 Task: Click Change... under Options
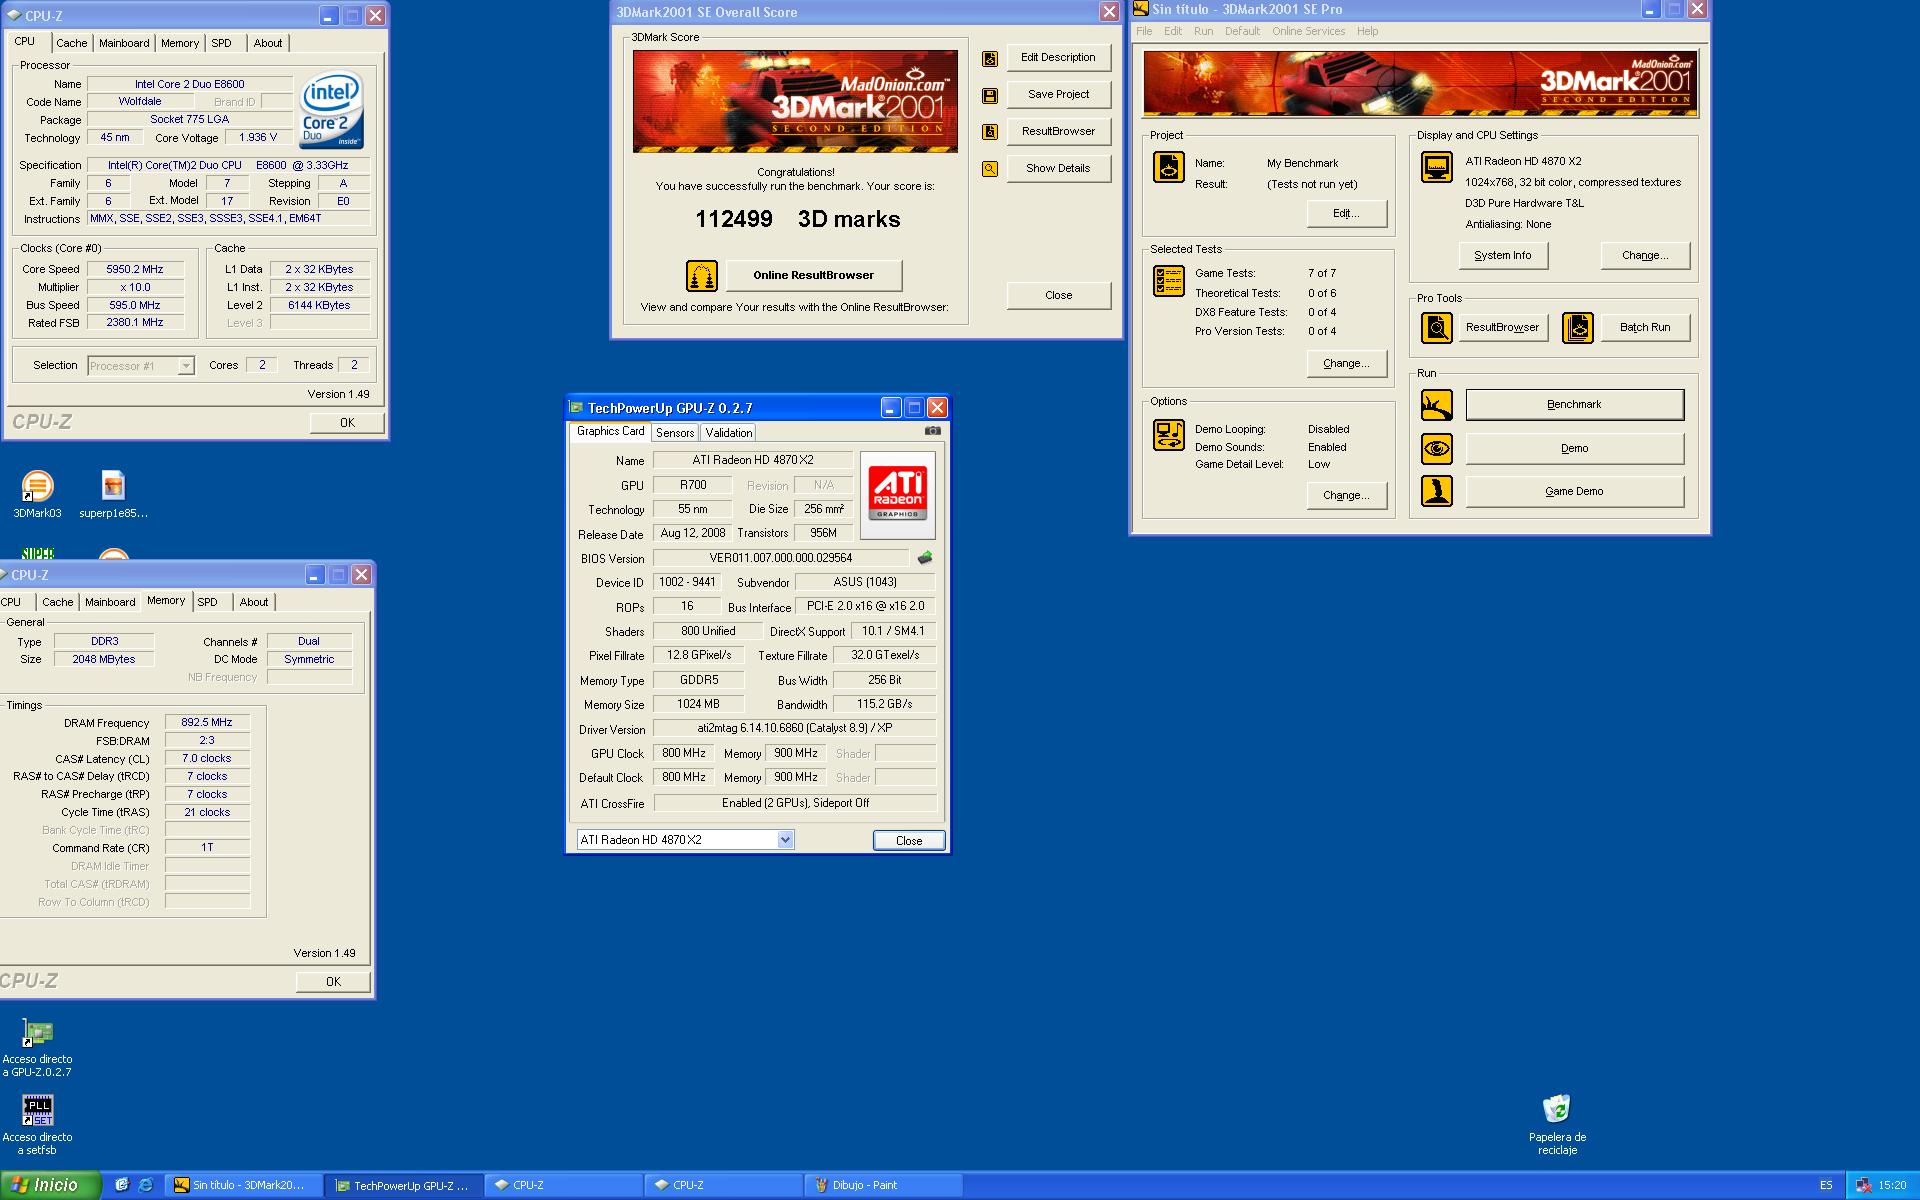[1346, 495]
